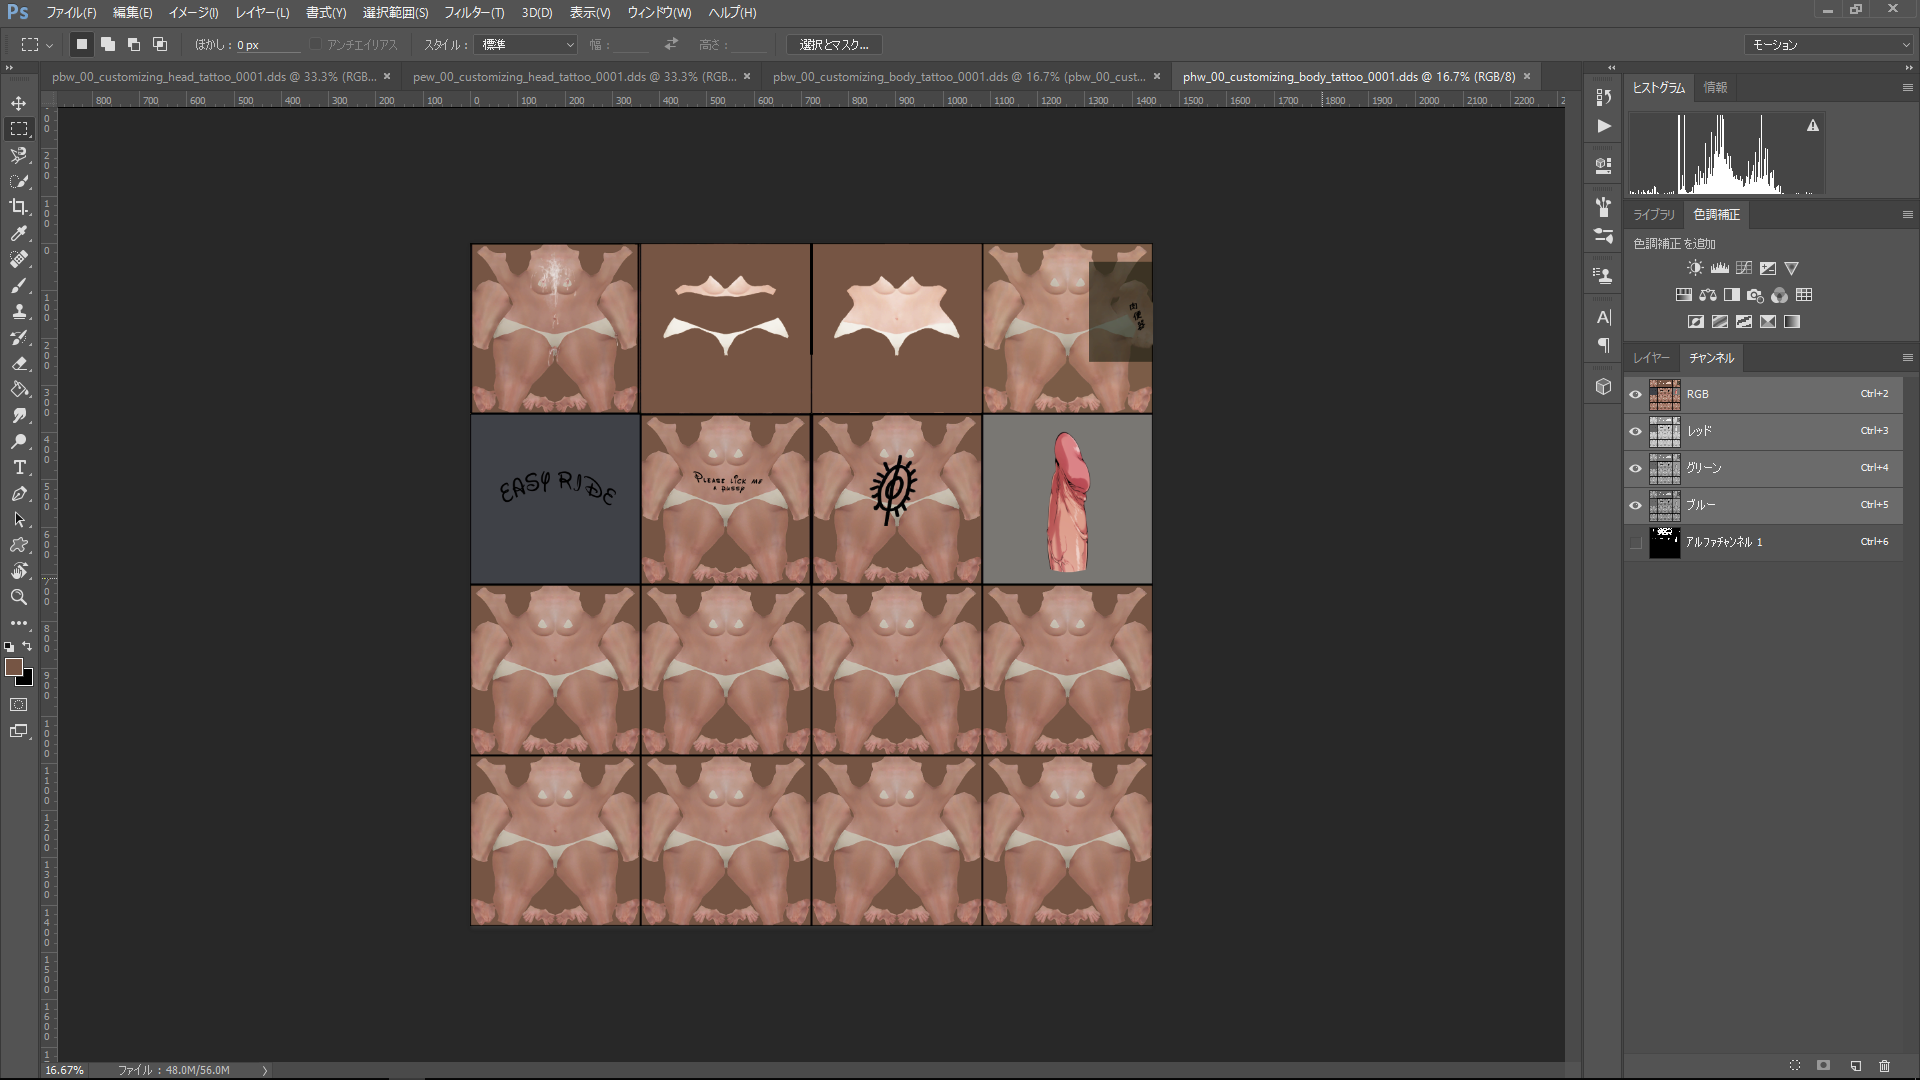
Task: Open the Channels panel options menu
Action: pos(1907,357)
